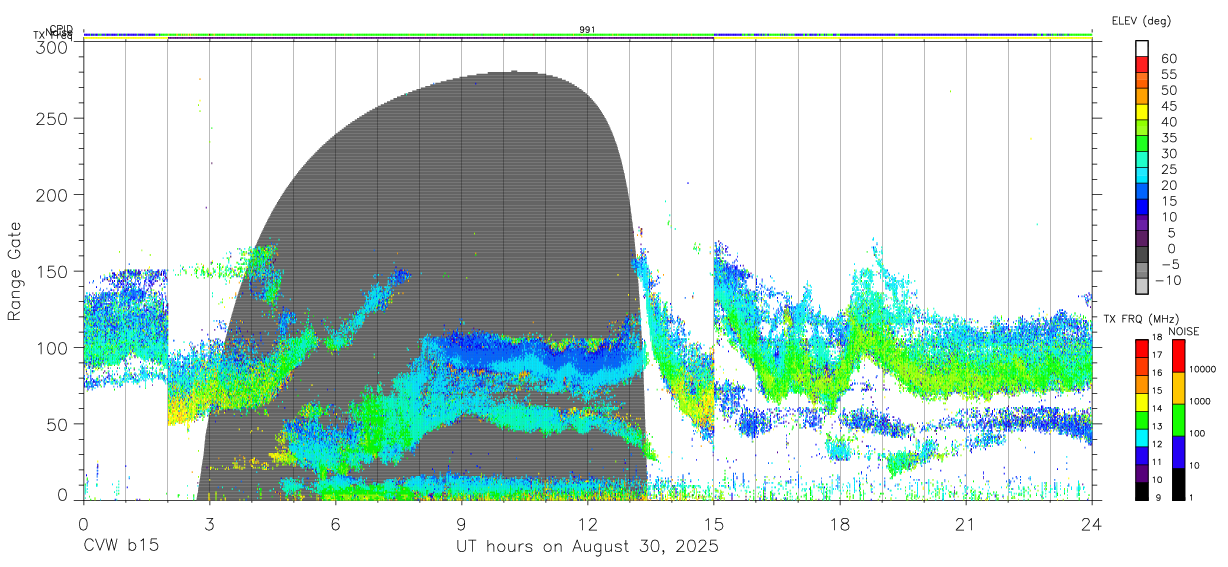
Task: Click the 11 label on TX FRQ colorbar
Action: point(1158,462)
